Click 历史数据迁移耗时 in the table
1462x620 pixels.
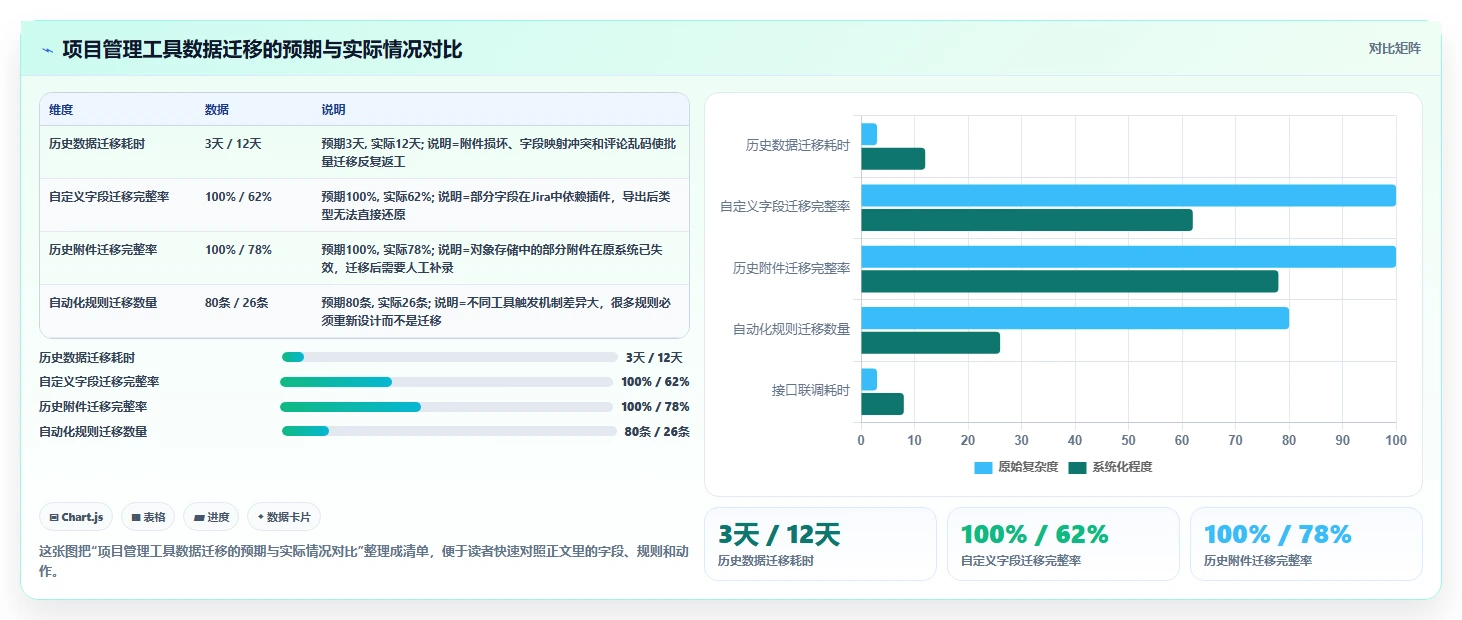[97, 144]
